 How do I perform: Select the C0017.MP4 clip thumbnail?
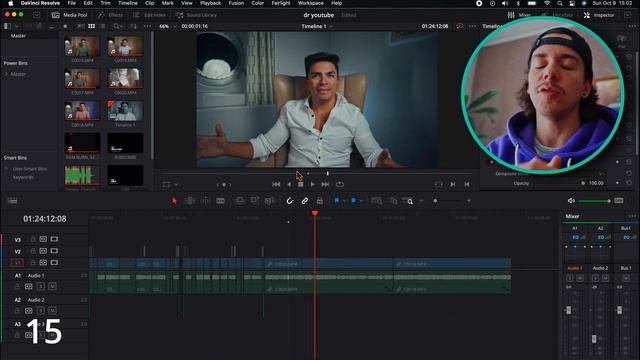(x=82, y=79)
